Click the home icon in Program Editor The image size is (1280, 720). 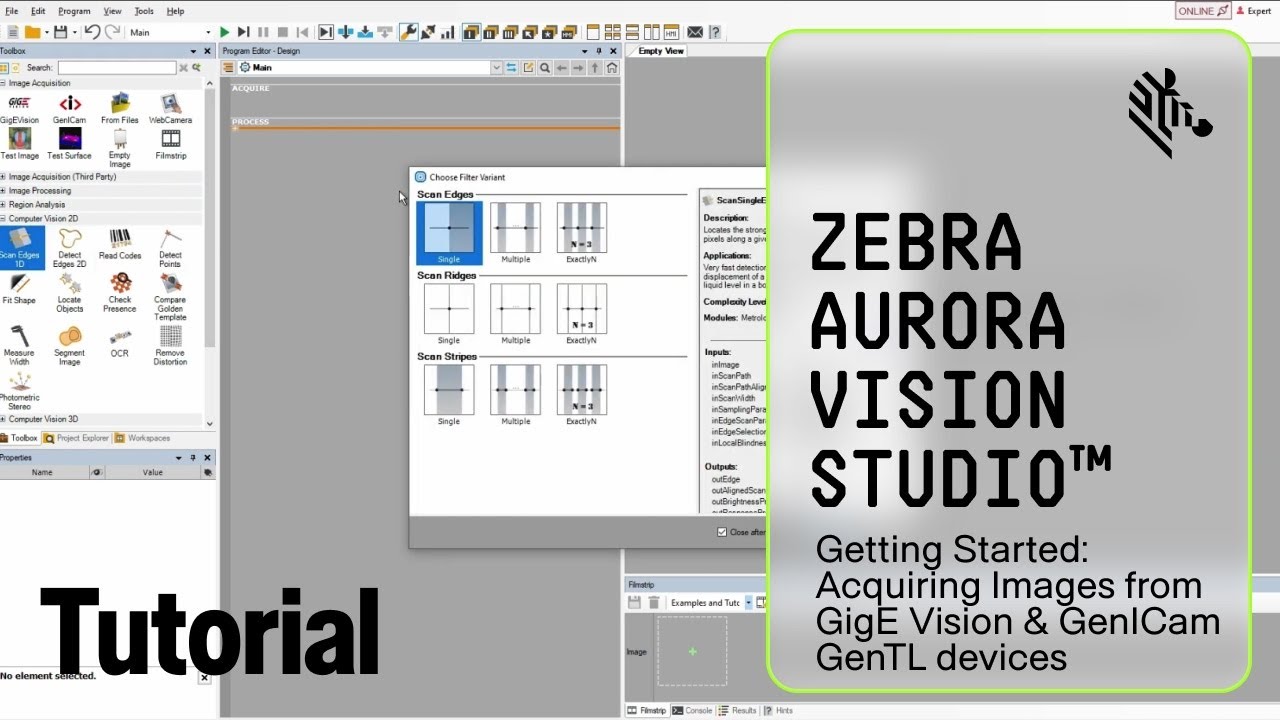(x=611, y=68)
